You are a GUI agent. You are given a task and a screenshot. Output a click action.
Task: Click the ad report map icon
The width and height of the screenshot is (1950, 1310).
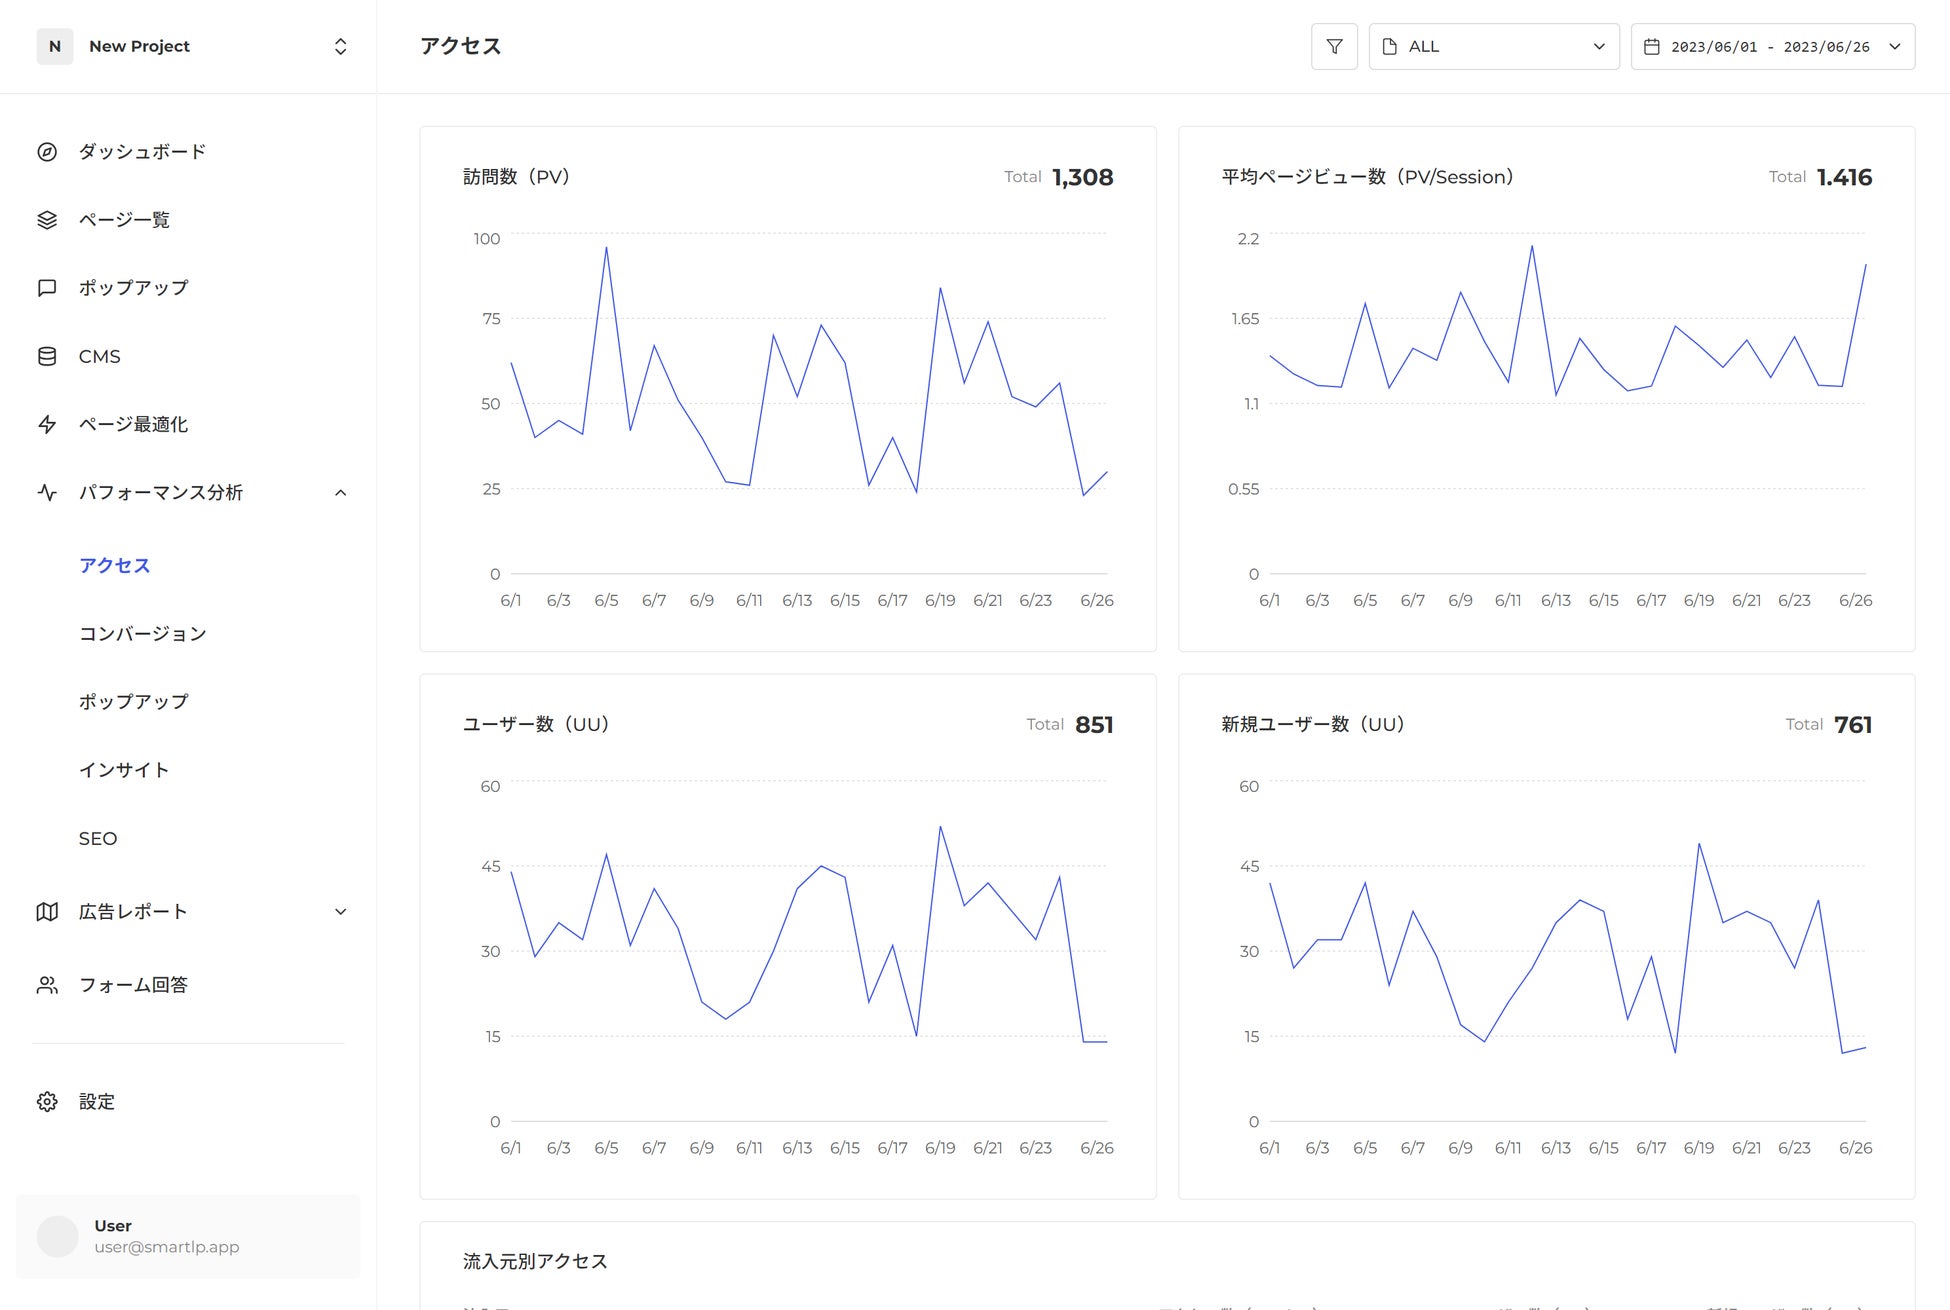click(x=47, y=912)
